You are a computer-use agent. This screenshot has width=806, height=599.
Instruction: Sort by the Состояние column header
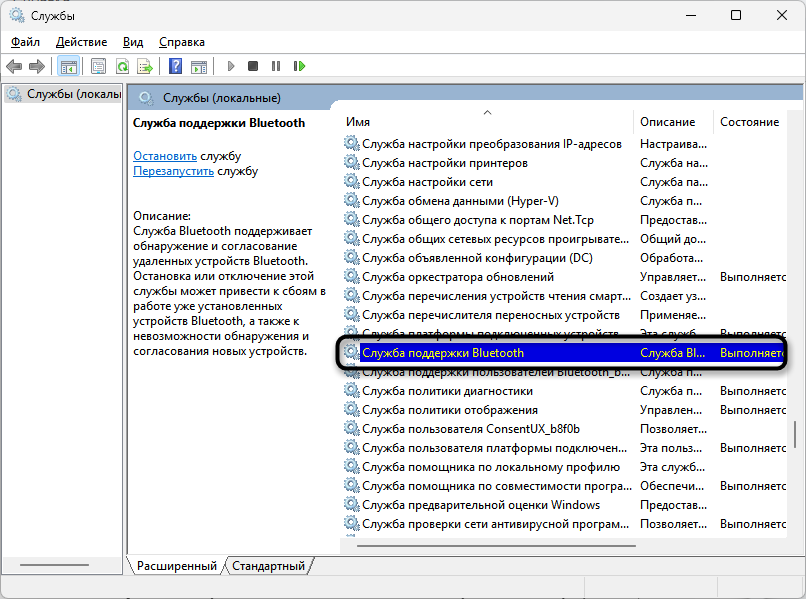[749, 122]
